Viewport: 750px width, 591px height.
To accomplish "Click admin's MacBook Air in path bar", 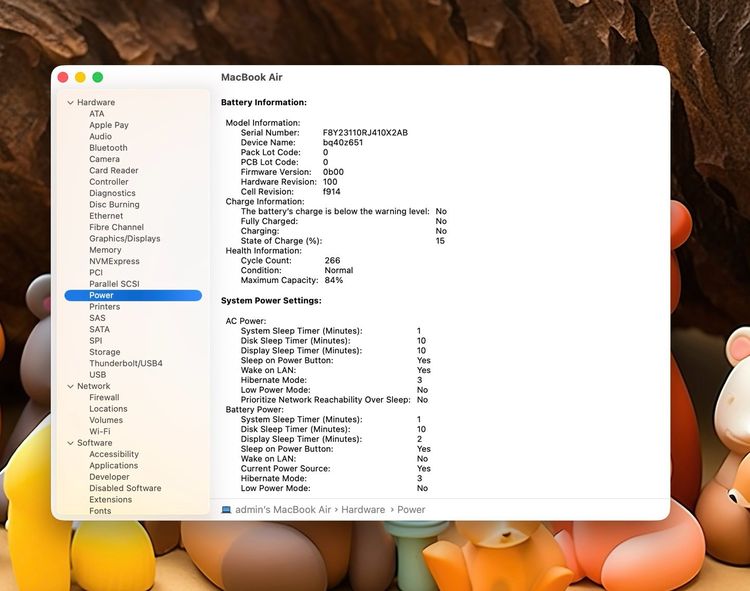I will [283, 510].
